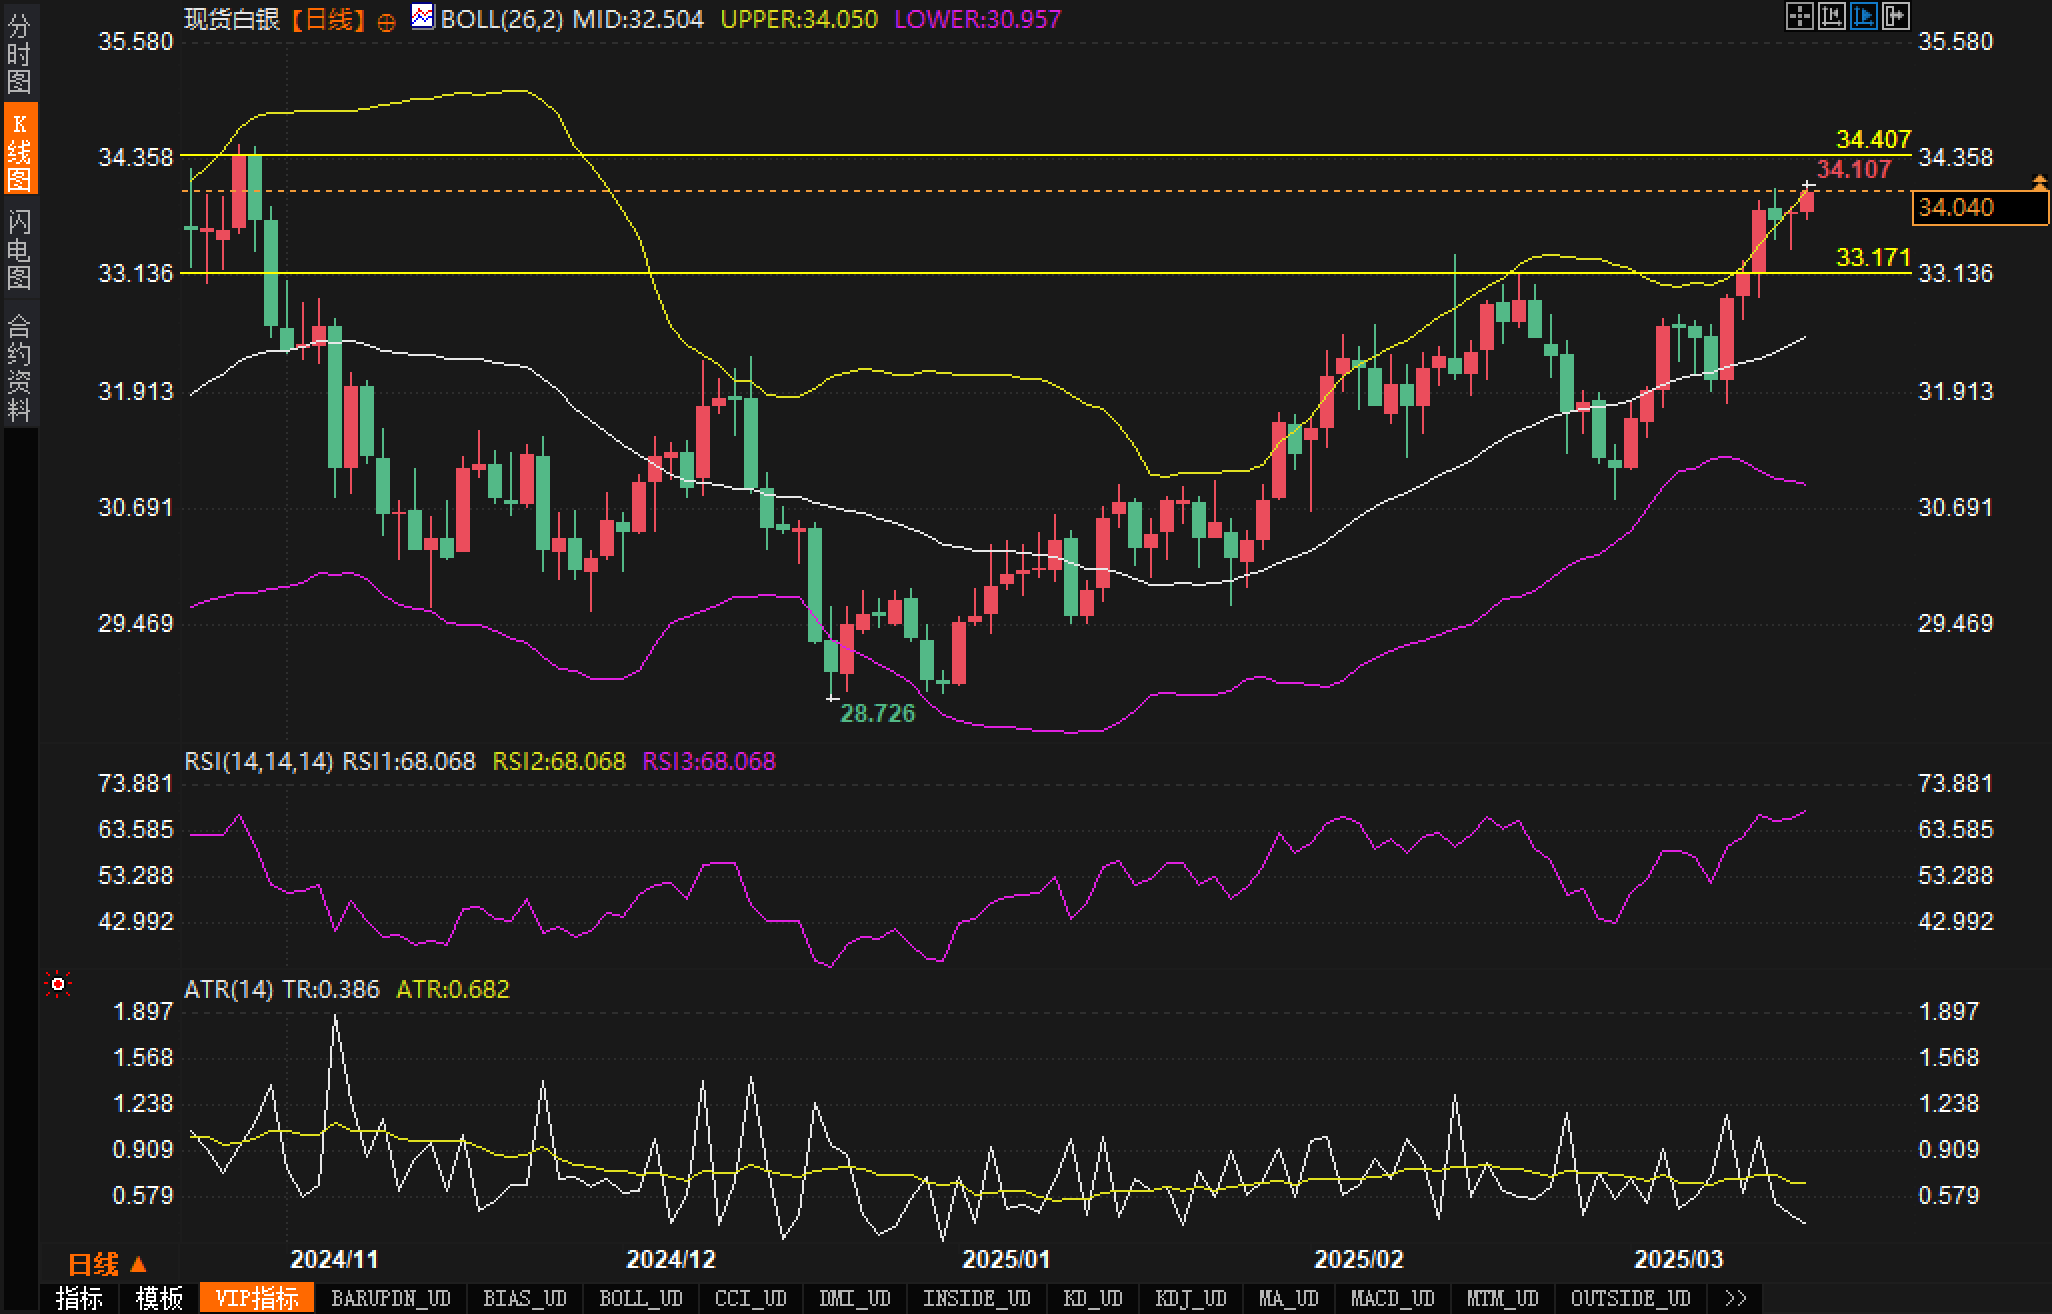This screenshot has height=1314, width=2052.
Task: Click the 2025/01 date axis label
Action: [x=1006, y=1258]
